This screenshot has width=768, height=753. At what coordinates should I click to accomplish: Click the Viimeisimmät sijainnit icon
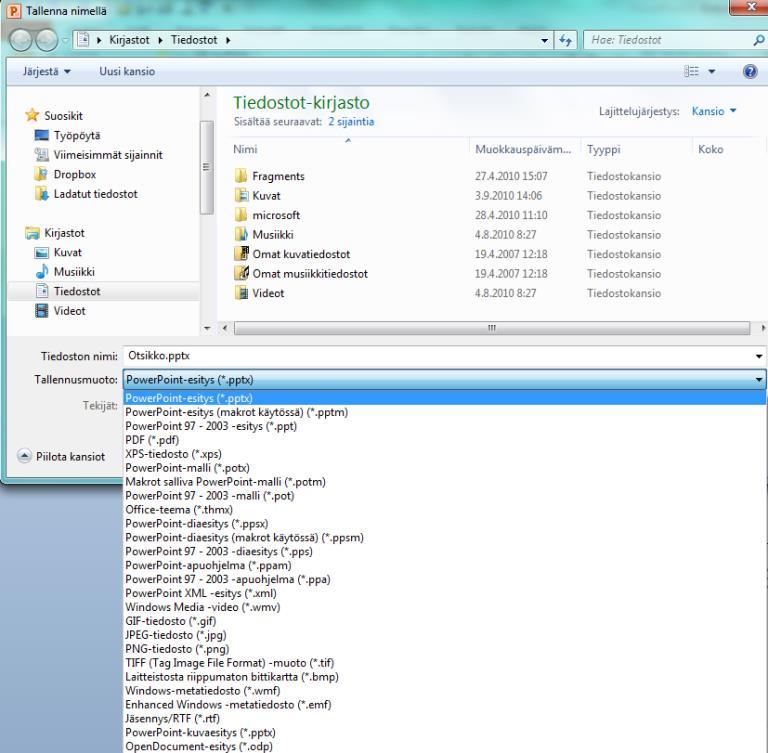42,155
